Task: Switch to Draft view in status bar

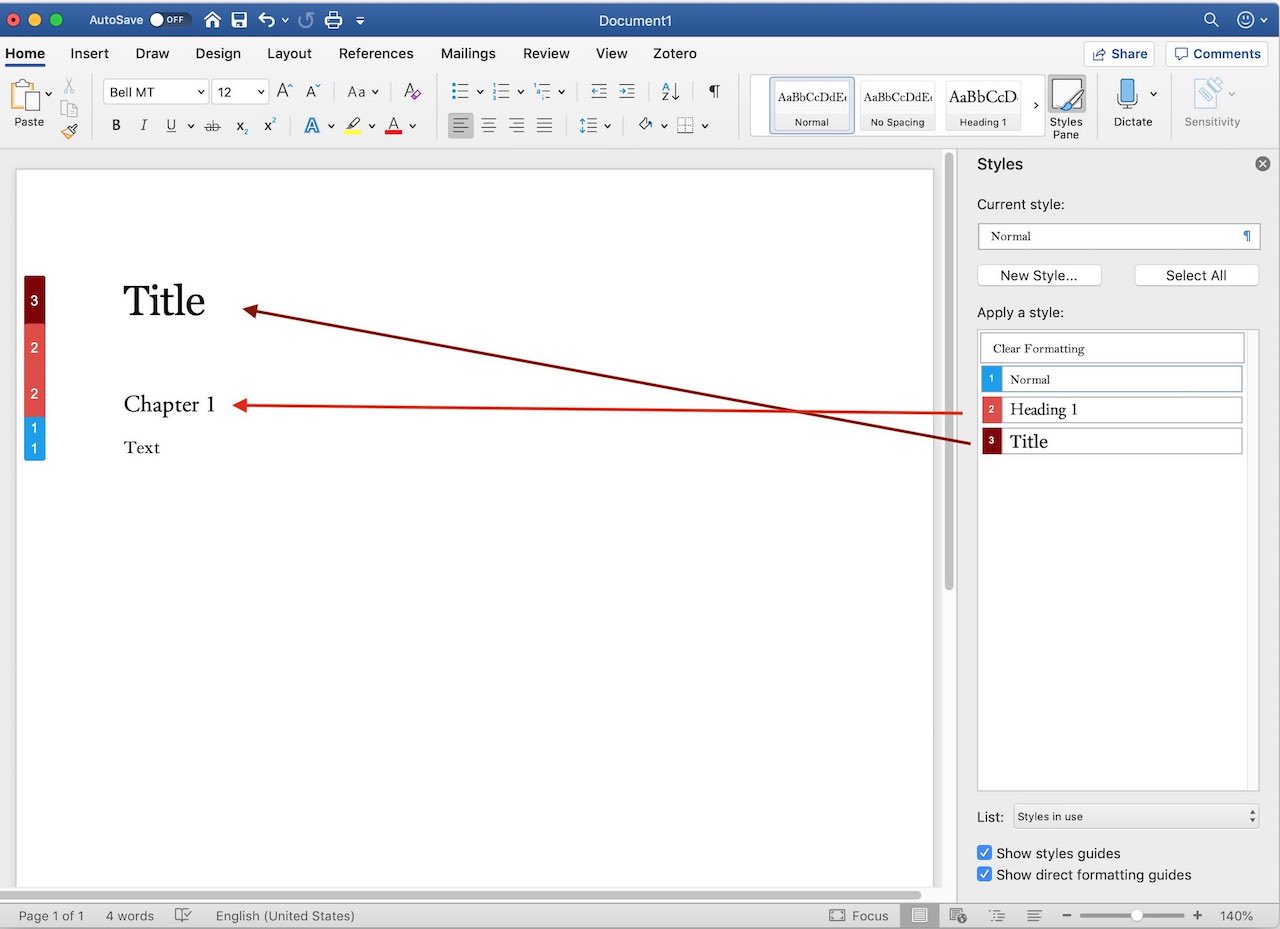Action: coord(1034,915)
